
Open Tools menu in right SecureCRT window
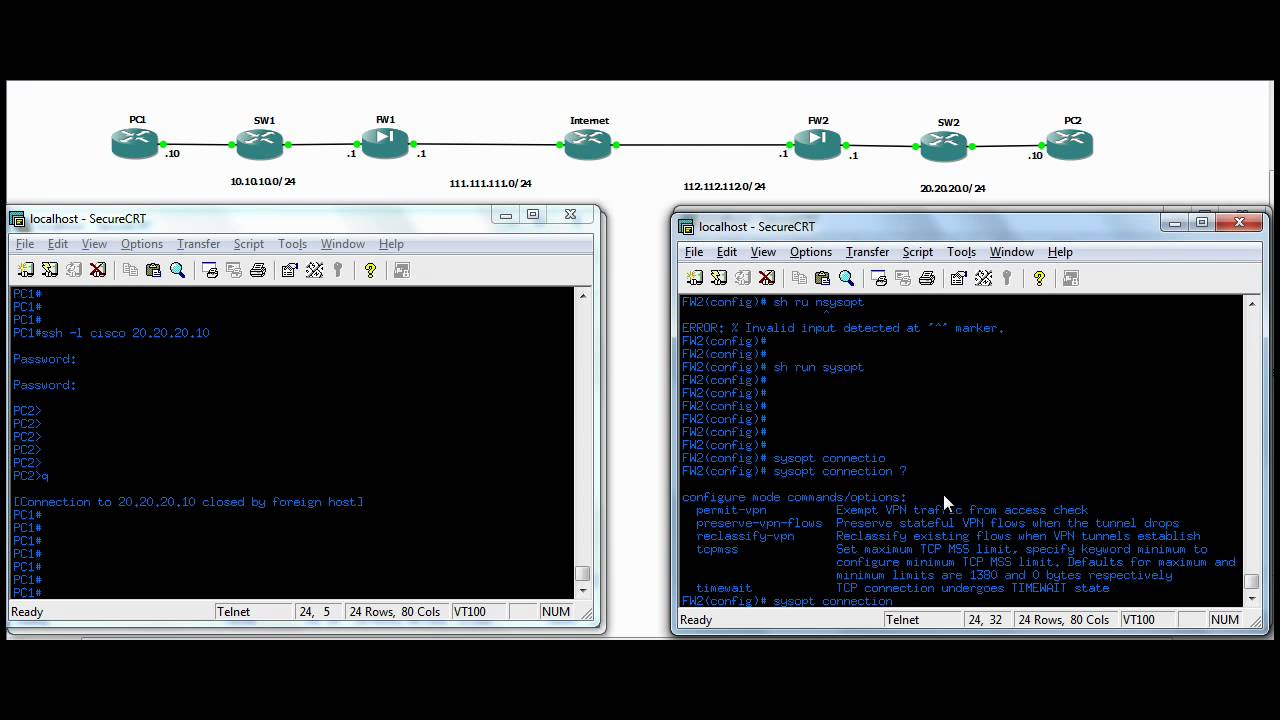tap(961, 252)
